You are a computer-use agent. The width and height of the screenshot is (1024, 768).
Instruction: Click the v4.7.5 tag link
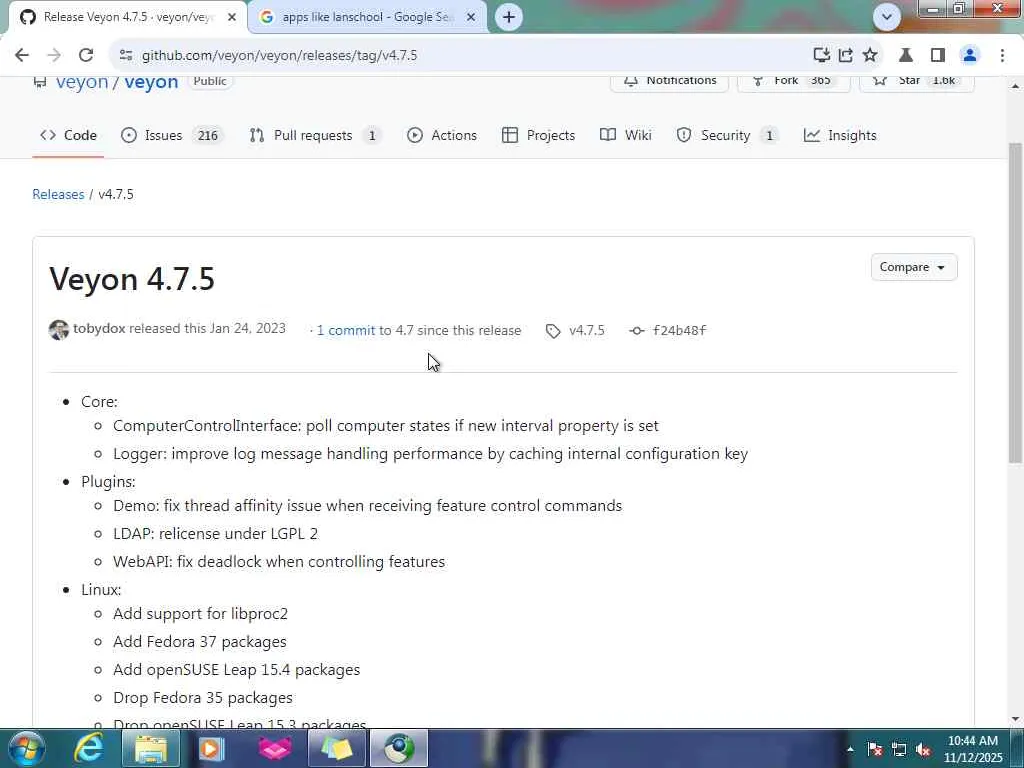pyautogui.click(x=586, y=330)
